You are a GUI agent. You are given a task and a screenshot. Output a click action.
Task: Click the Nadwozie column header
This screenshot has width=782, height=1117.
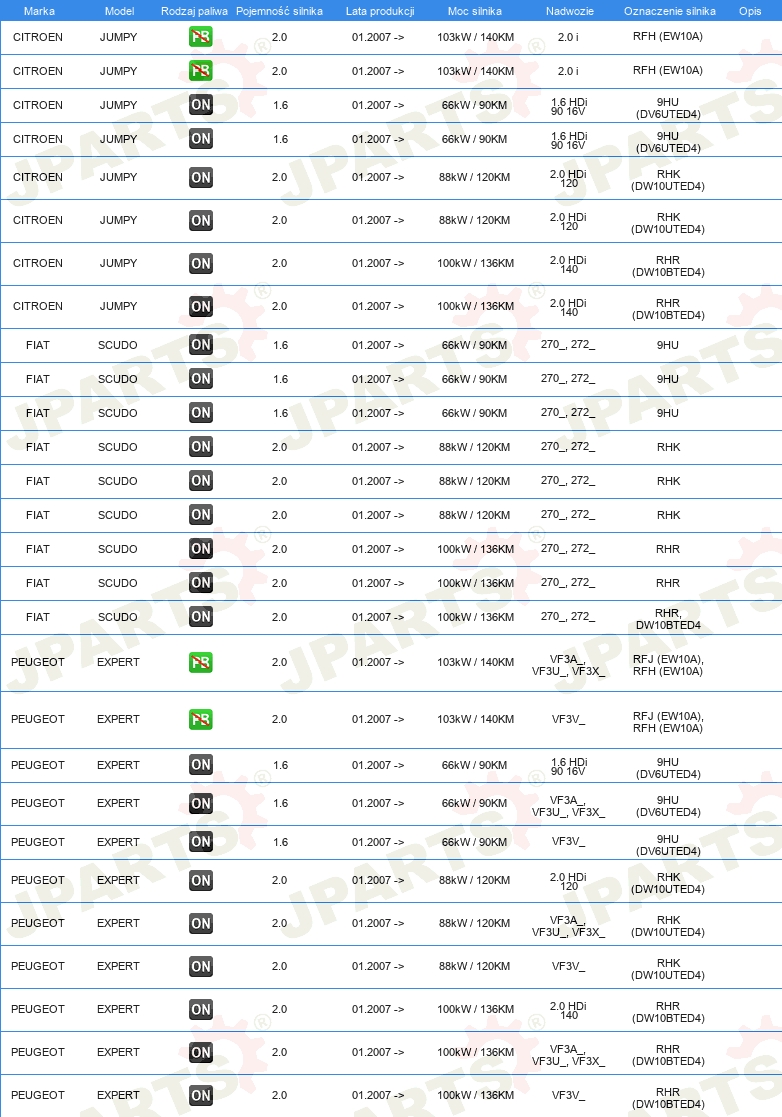[x=570, y=11]
